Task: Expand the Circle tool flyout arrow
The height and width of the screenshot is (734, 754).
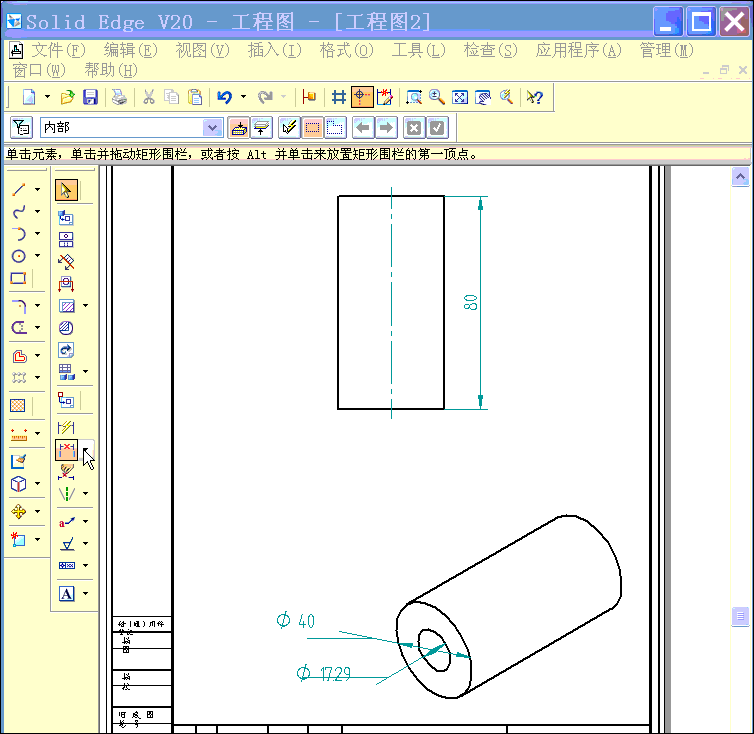Action: click(x=38, y=256)
